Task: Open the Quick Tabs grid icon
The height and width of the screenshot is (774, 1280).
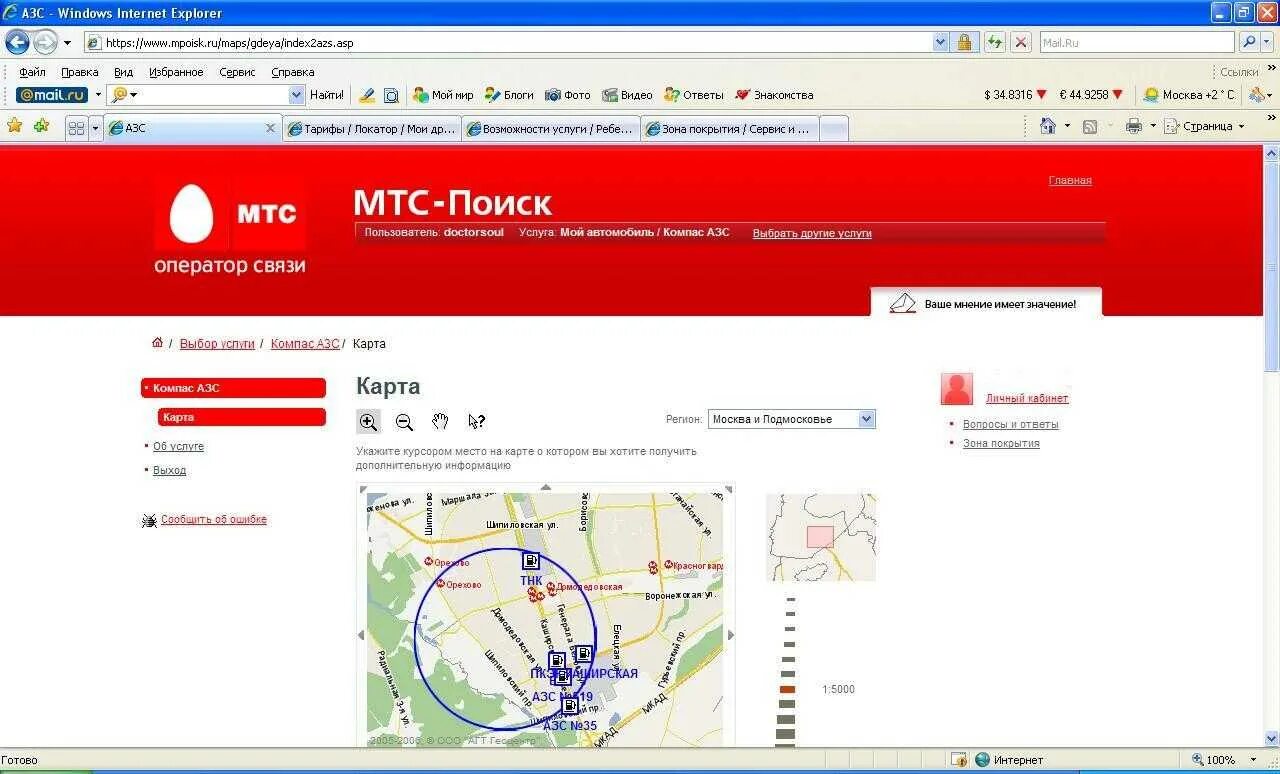Action: (x=77, y=128)
